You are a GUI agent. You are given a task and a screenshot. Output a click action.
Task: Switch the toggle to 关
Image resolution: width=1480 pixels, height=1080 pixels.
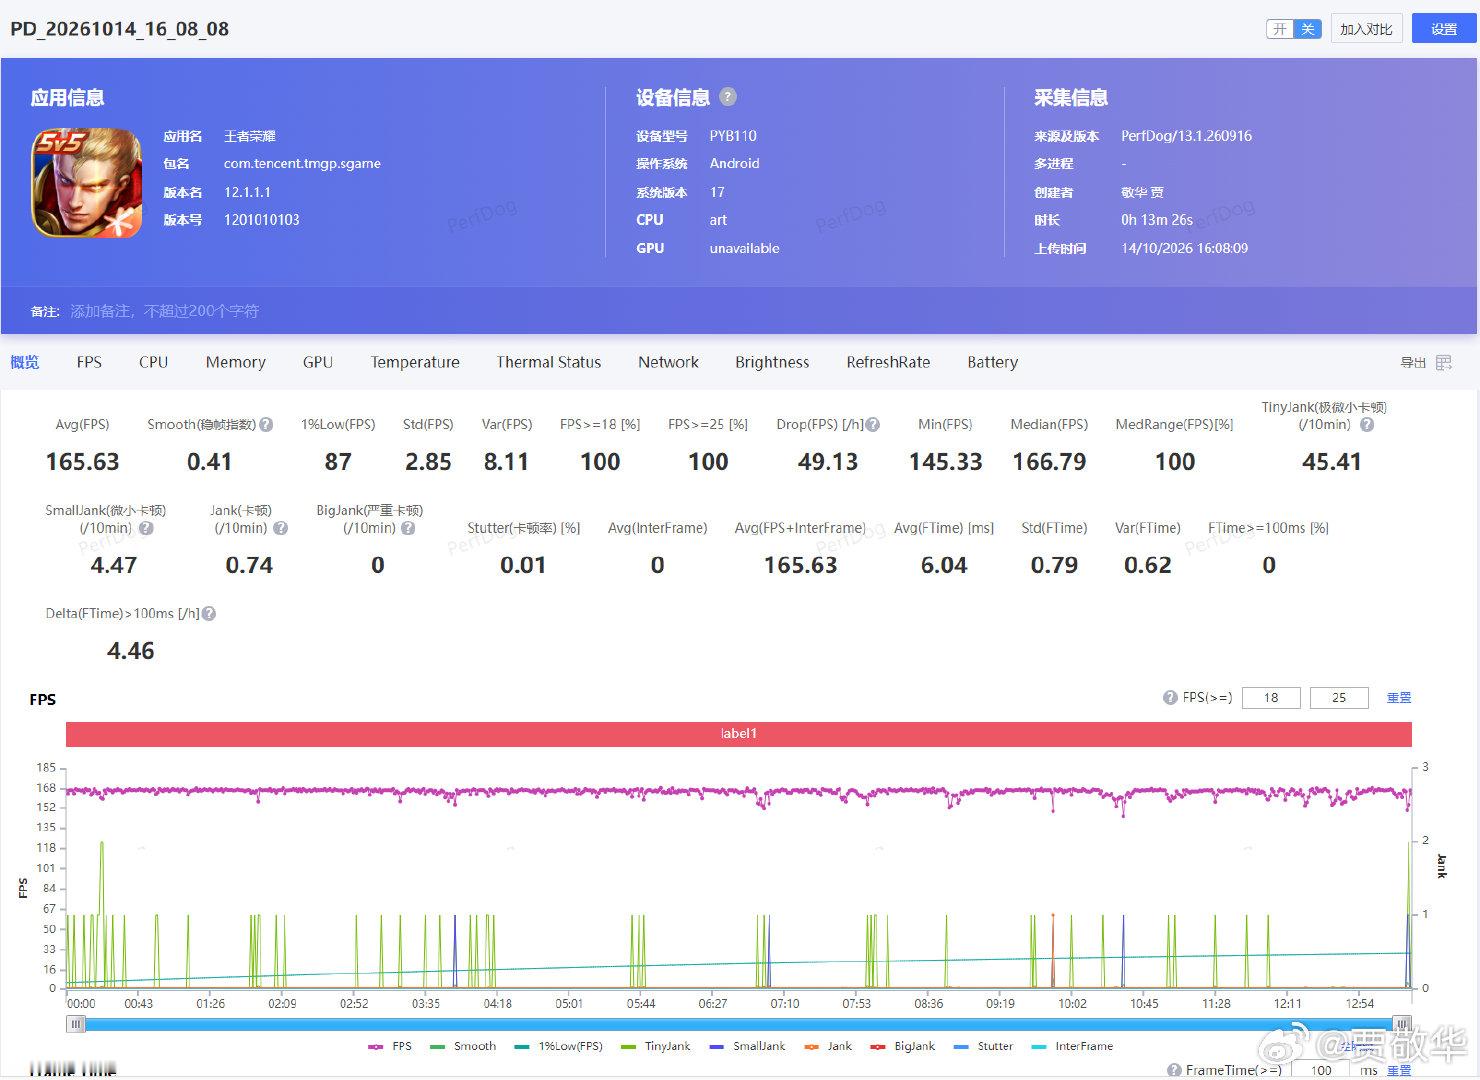point(1307,29)
